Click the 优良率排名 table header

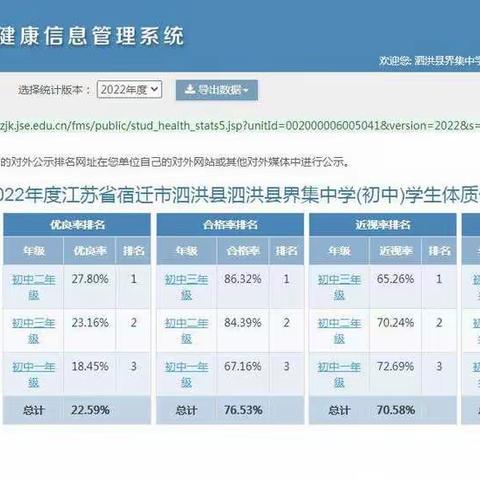77,225
